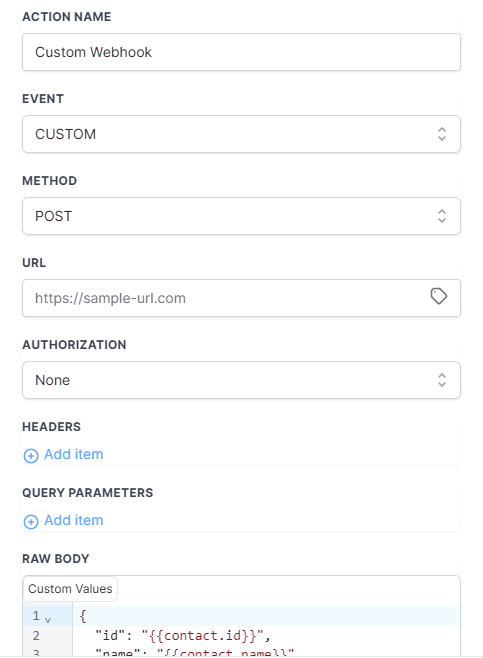Click the tag icon in URL field
The height and width of the screenshot is (658, 483).
[439, 296]
